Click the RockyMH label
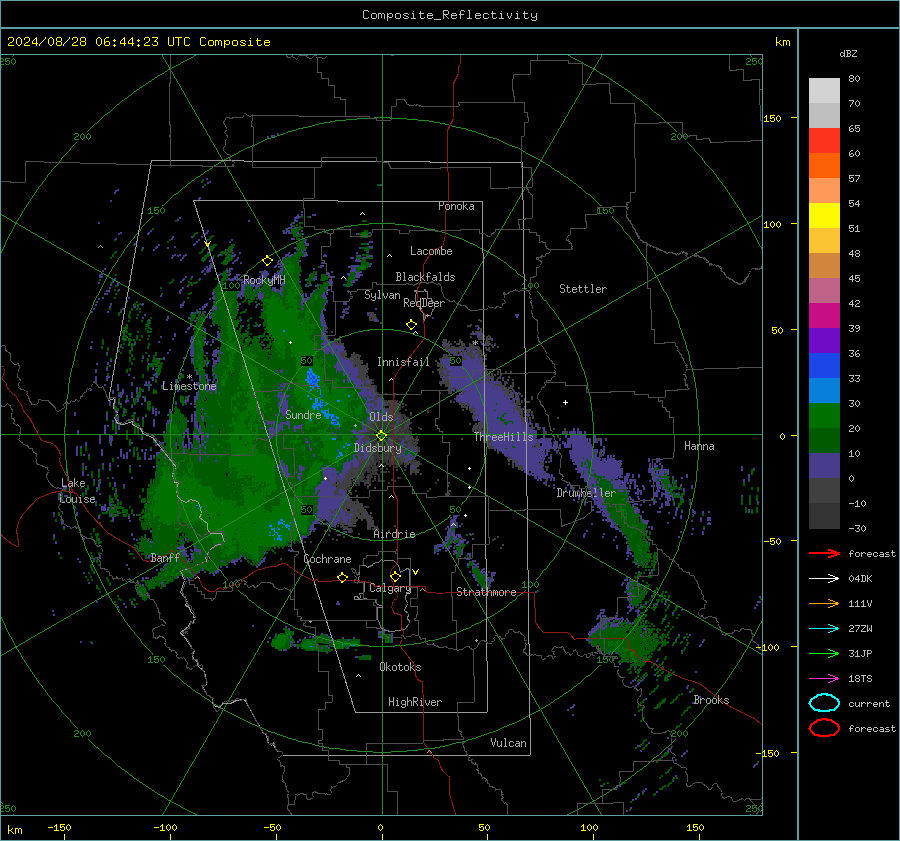 point(264,280)
